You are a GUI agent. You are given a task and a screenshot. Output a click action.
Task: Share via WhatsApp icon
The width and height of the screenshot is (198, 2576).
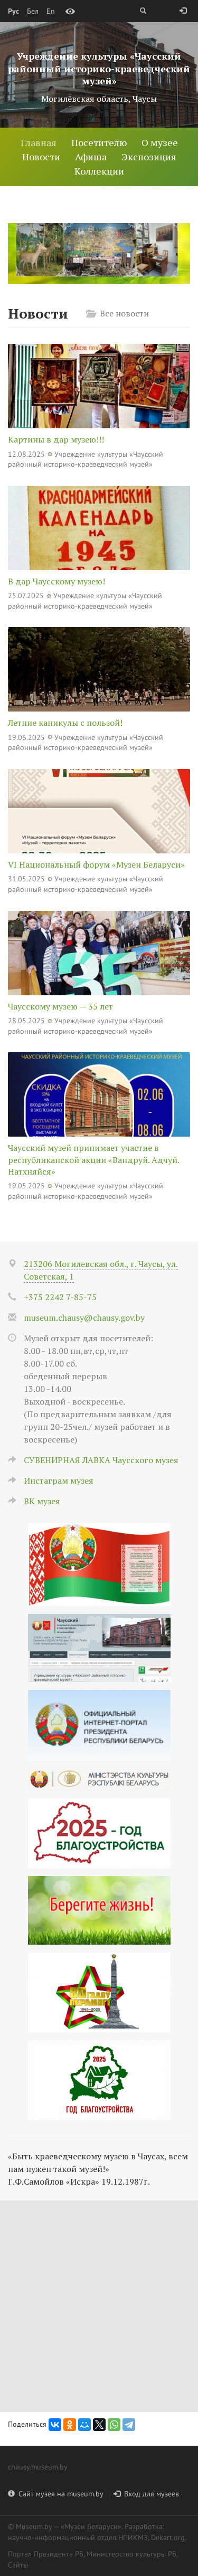tap(114, 2425)
